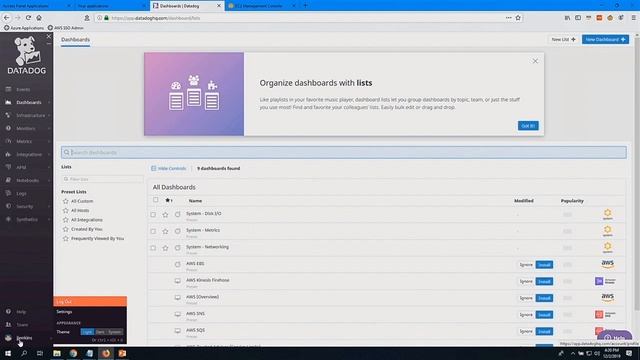The height and width of the screenshot is (360, 640).
Task: Favorite the System - Networking dashboard
Action: click(165, 248)
